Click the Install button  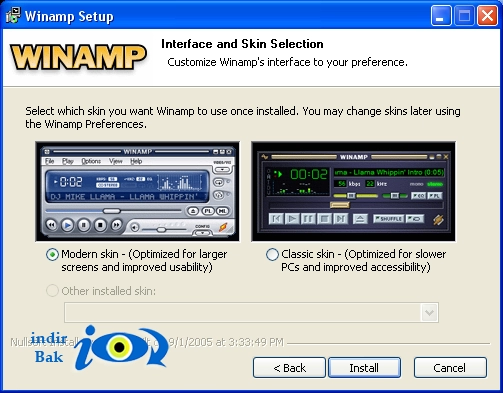click(364, 368)
